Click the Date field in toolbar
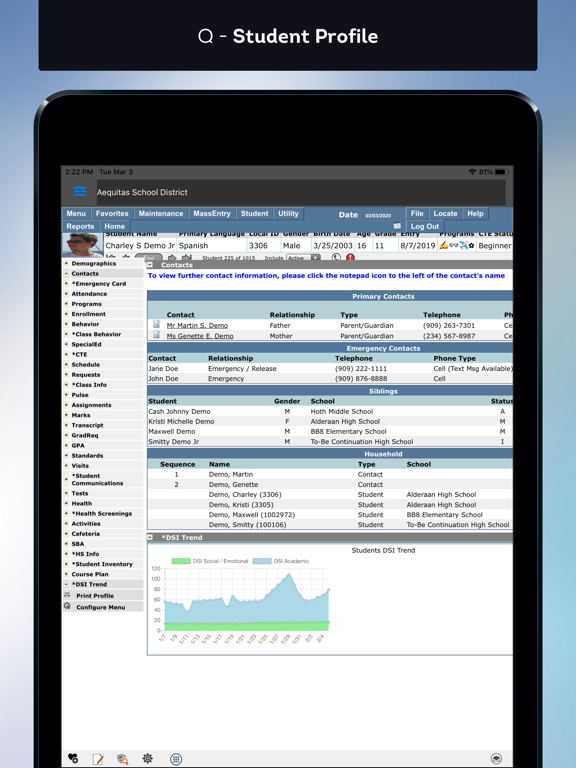Image resolution: width=576 pixels, height=768 pixels. [x=378, y=215]
